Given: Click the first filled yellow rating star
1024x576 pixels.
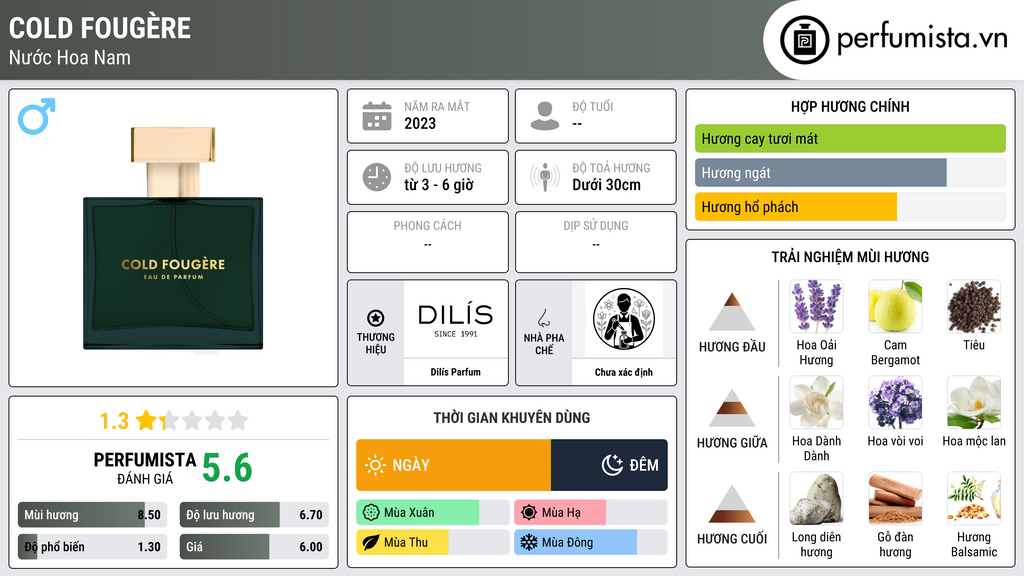Looking at the screenshot, I should (x=146, y=420).
